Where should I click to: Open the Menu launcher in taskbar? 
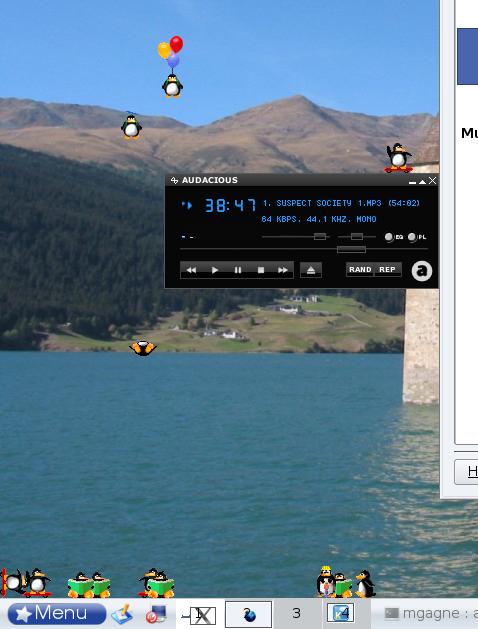click(x=57, y=613)
